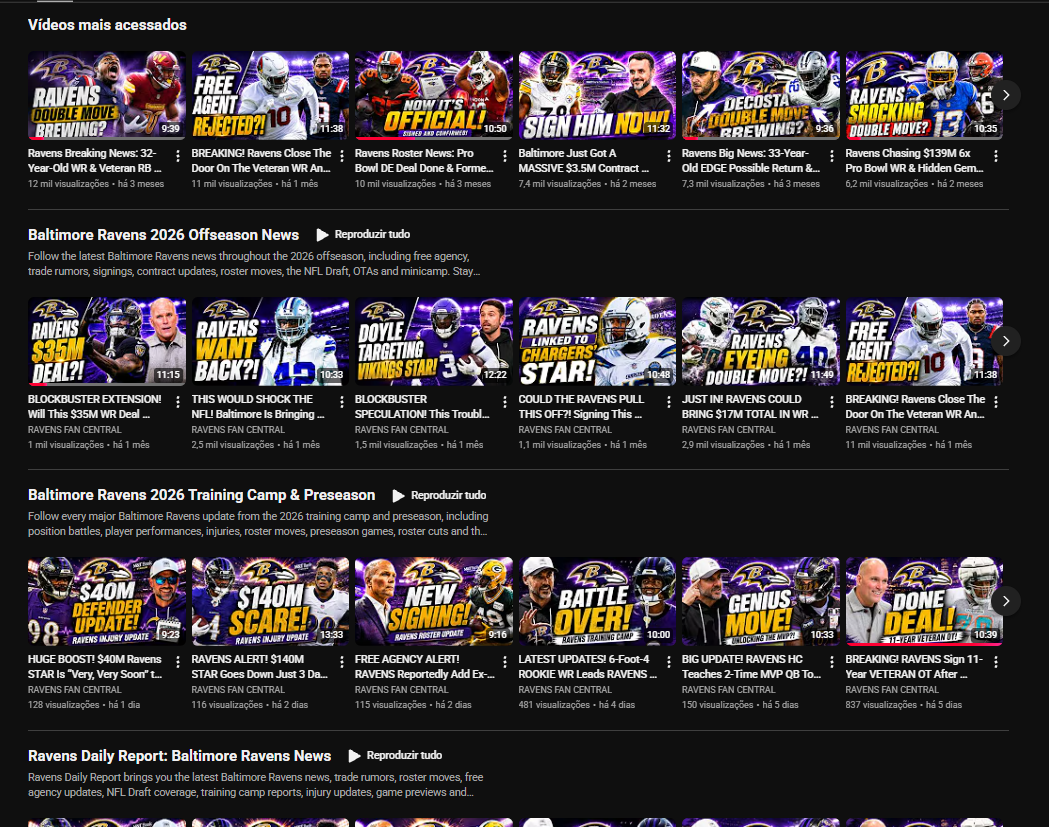Click RAVENS FAN CENTRAL under 'BREAKING! RAVENS Sign 11-Year' video
1049x827 pixels.
click(892, 689)
